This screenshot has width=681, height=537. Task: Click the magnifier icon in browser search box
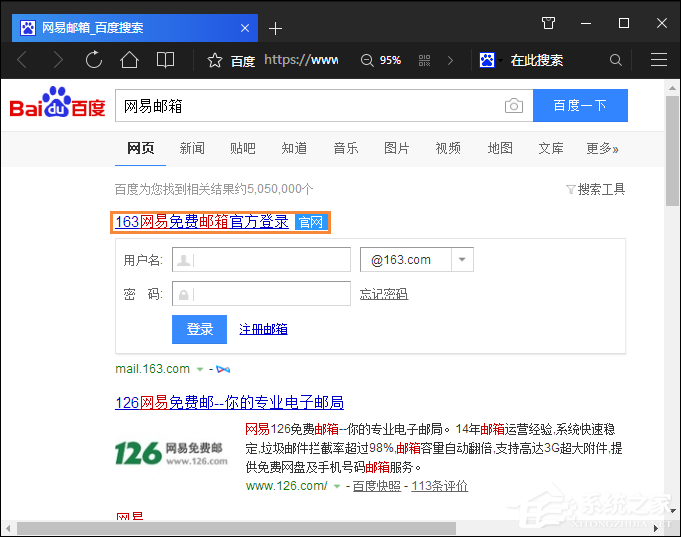[616, 60]
